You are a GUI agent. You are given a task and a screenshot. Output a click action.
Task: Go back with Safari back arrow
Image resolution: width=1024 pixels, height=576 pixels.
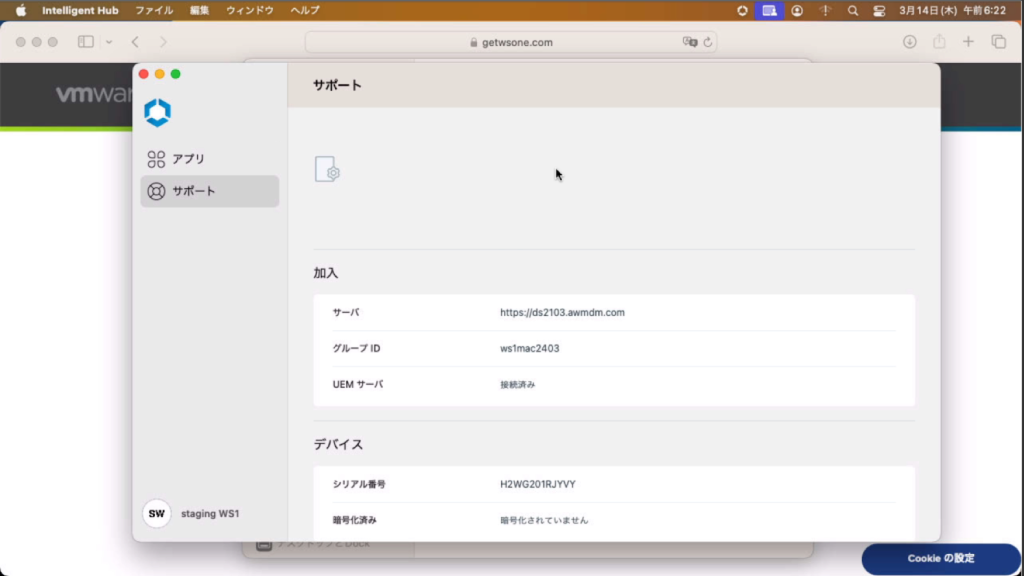[135, 42]
